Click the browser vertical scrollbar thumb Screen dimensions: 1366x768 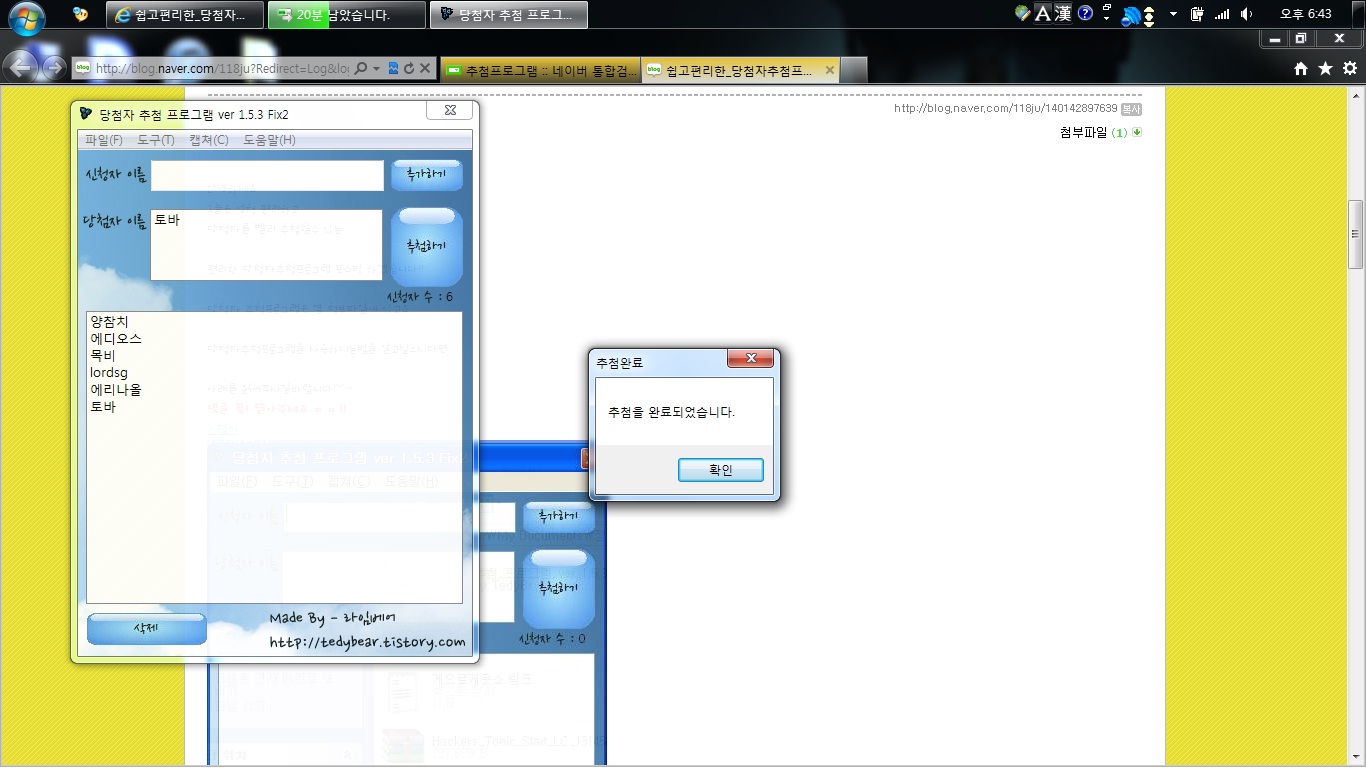[1356, 234]
